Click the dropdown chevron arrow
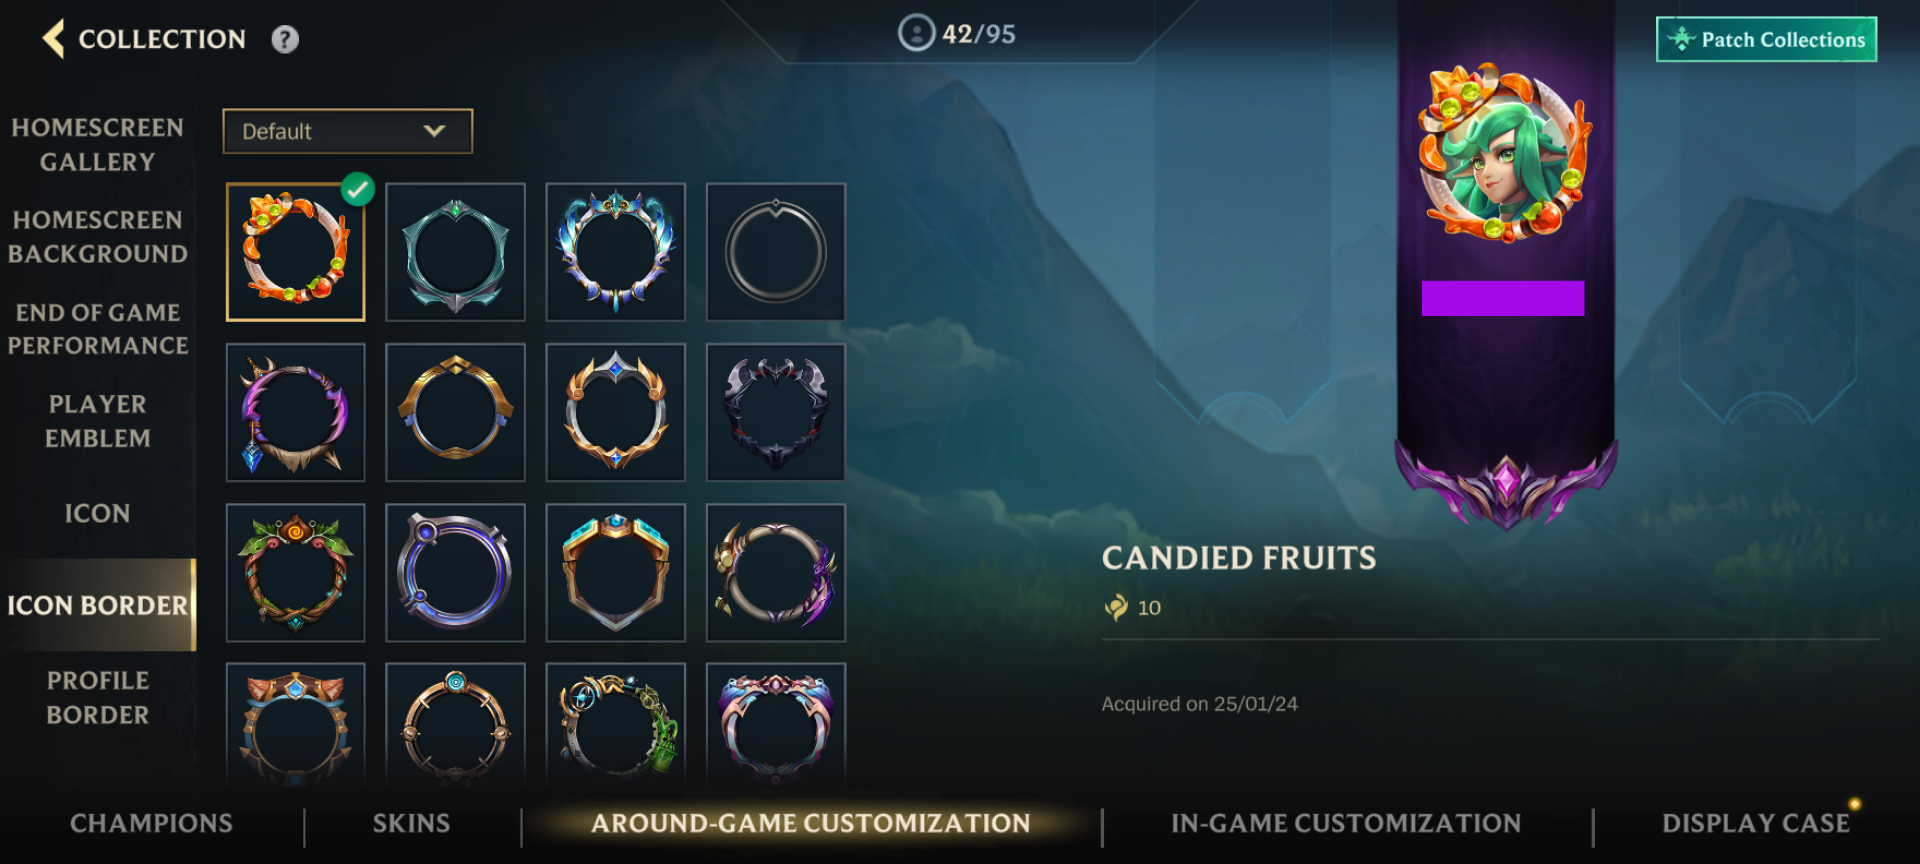 coord(434,131)
